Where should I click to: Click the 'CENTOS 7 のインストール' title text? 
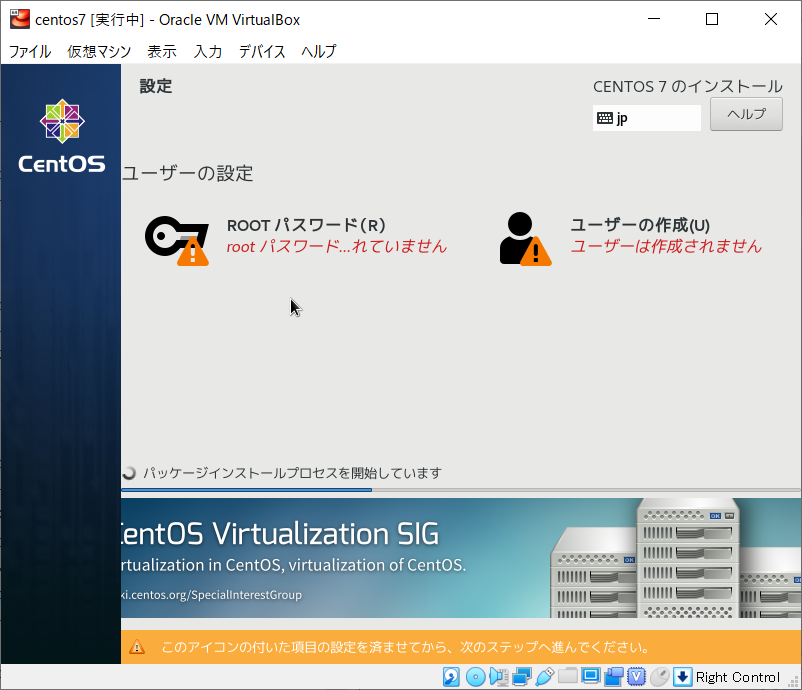click(687, 86)
